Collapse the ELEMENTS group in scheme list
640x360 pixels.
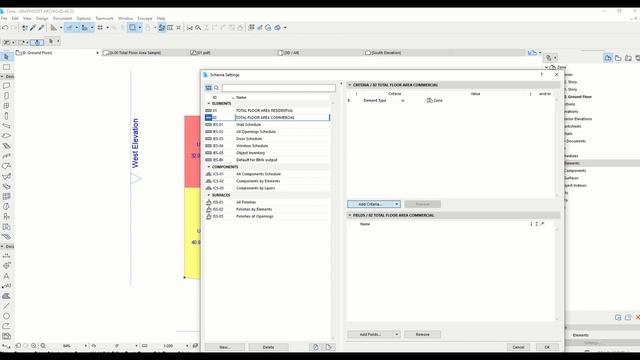coord(209,104)
